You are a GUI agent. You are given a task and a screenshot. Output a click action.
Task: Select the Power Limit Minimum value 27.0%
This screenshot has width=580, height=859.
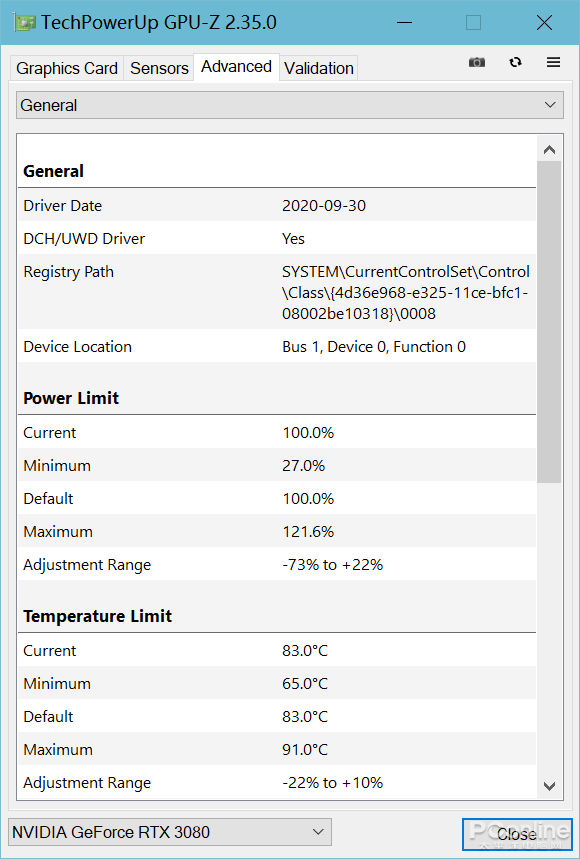tap(303, 466)
